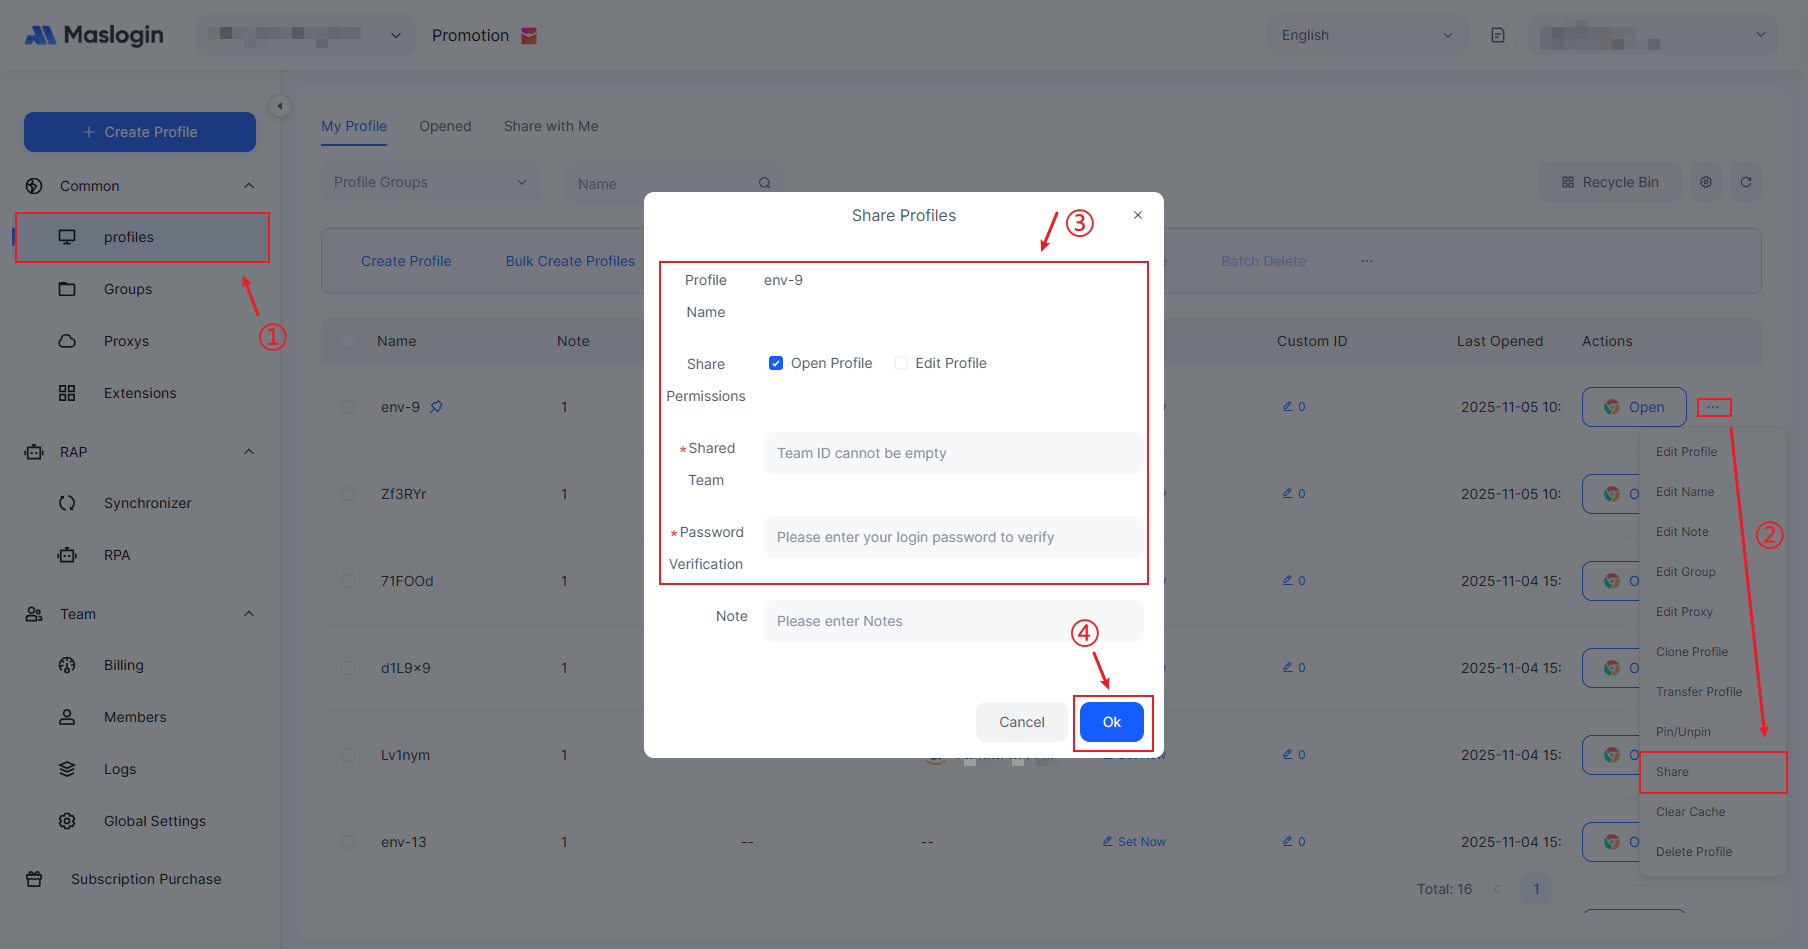Click the Ok button in Share Profiles
This screenshot has width=1808, height=949.
tap(1111, 722)
